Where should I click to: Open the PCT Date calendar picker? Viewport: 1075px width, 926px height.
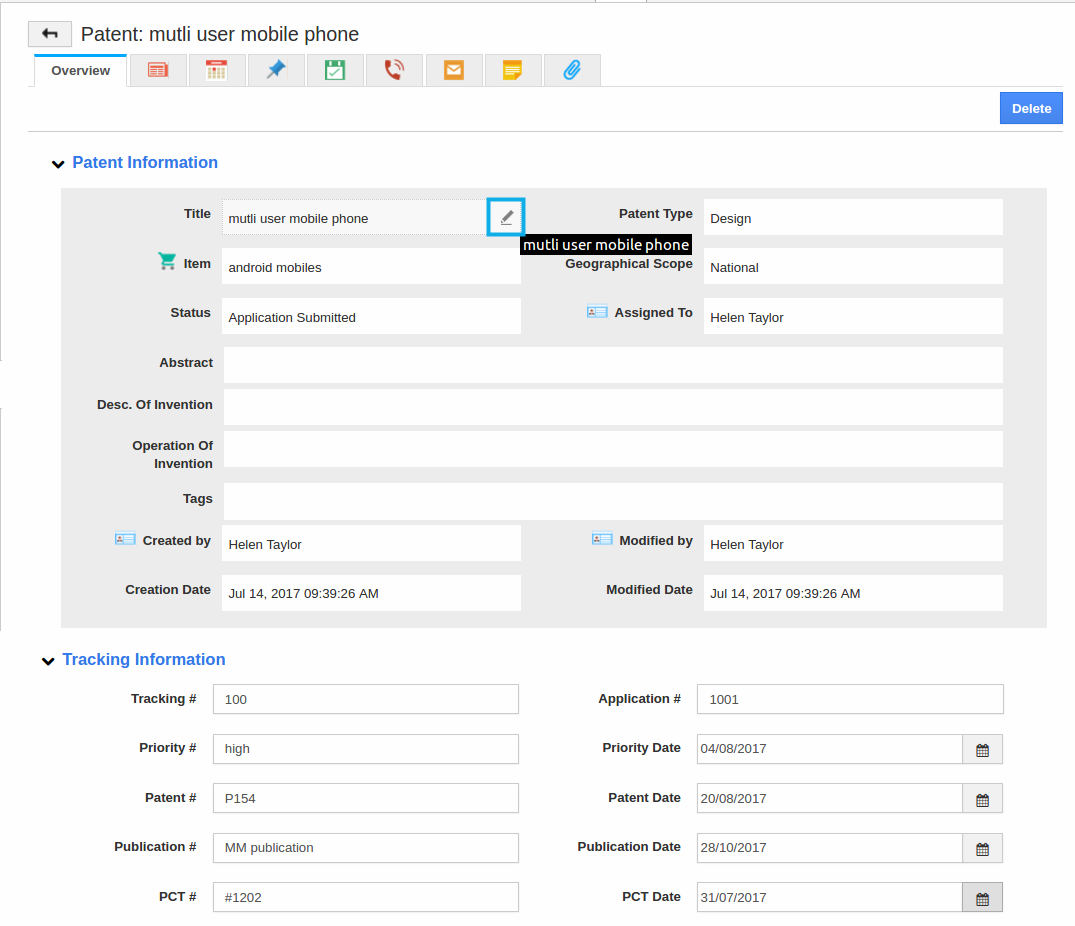(x=982, y=898)
